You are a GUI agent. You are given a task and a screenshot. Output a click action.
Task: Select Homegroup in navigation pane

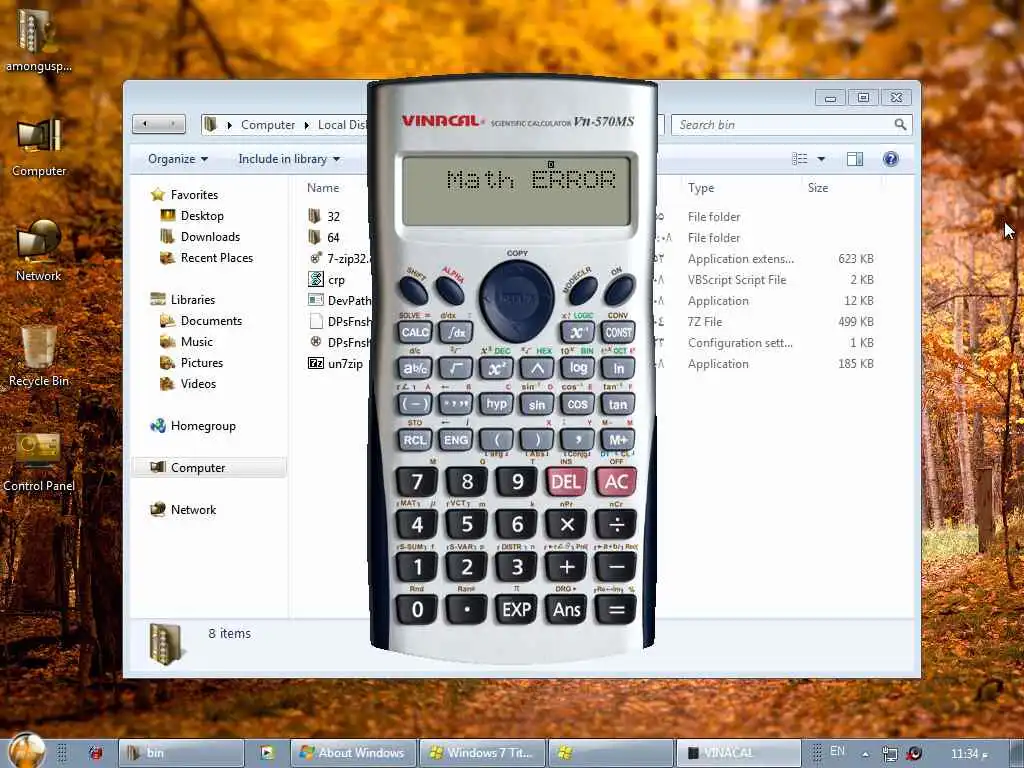(193, 426)
